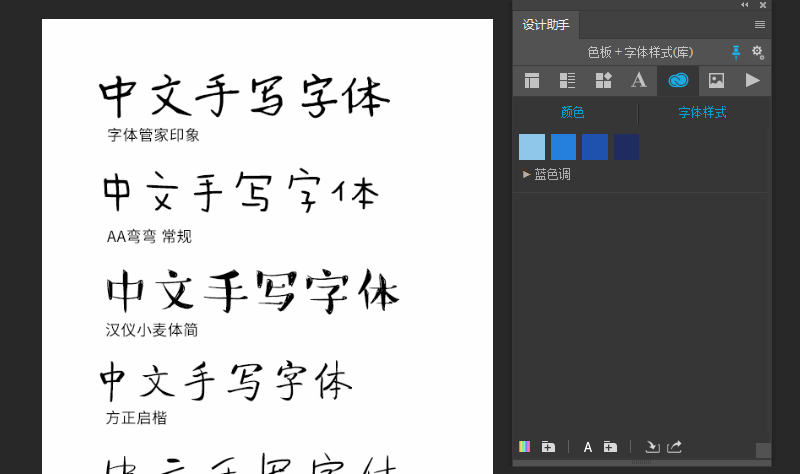Collapse the panel with the double-arrow icon
Screen dimensions: 800x474
click(x=745, y=5)
